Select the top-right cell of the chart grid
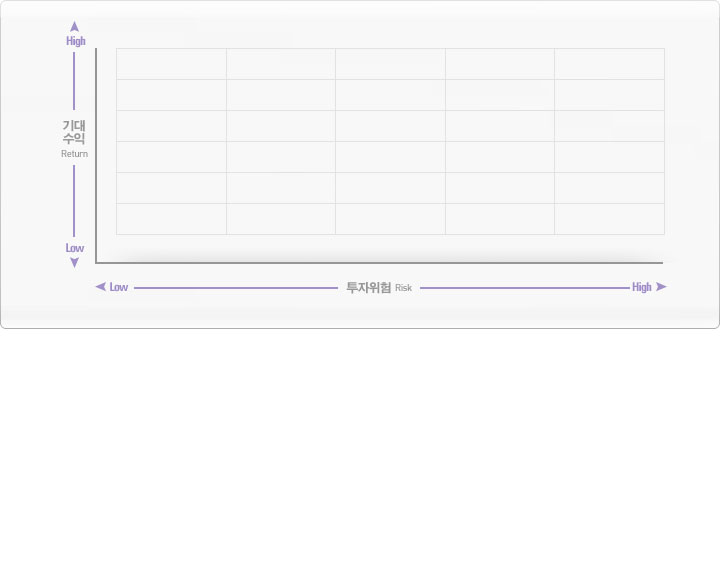 609,64
